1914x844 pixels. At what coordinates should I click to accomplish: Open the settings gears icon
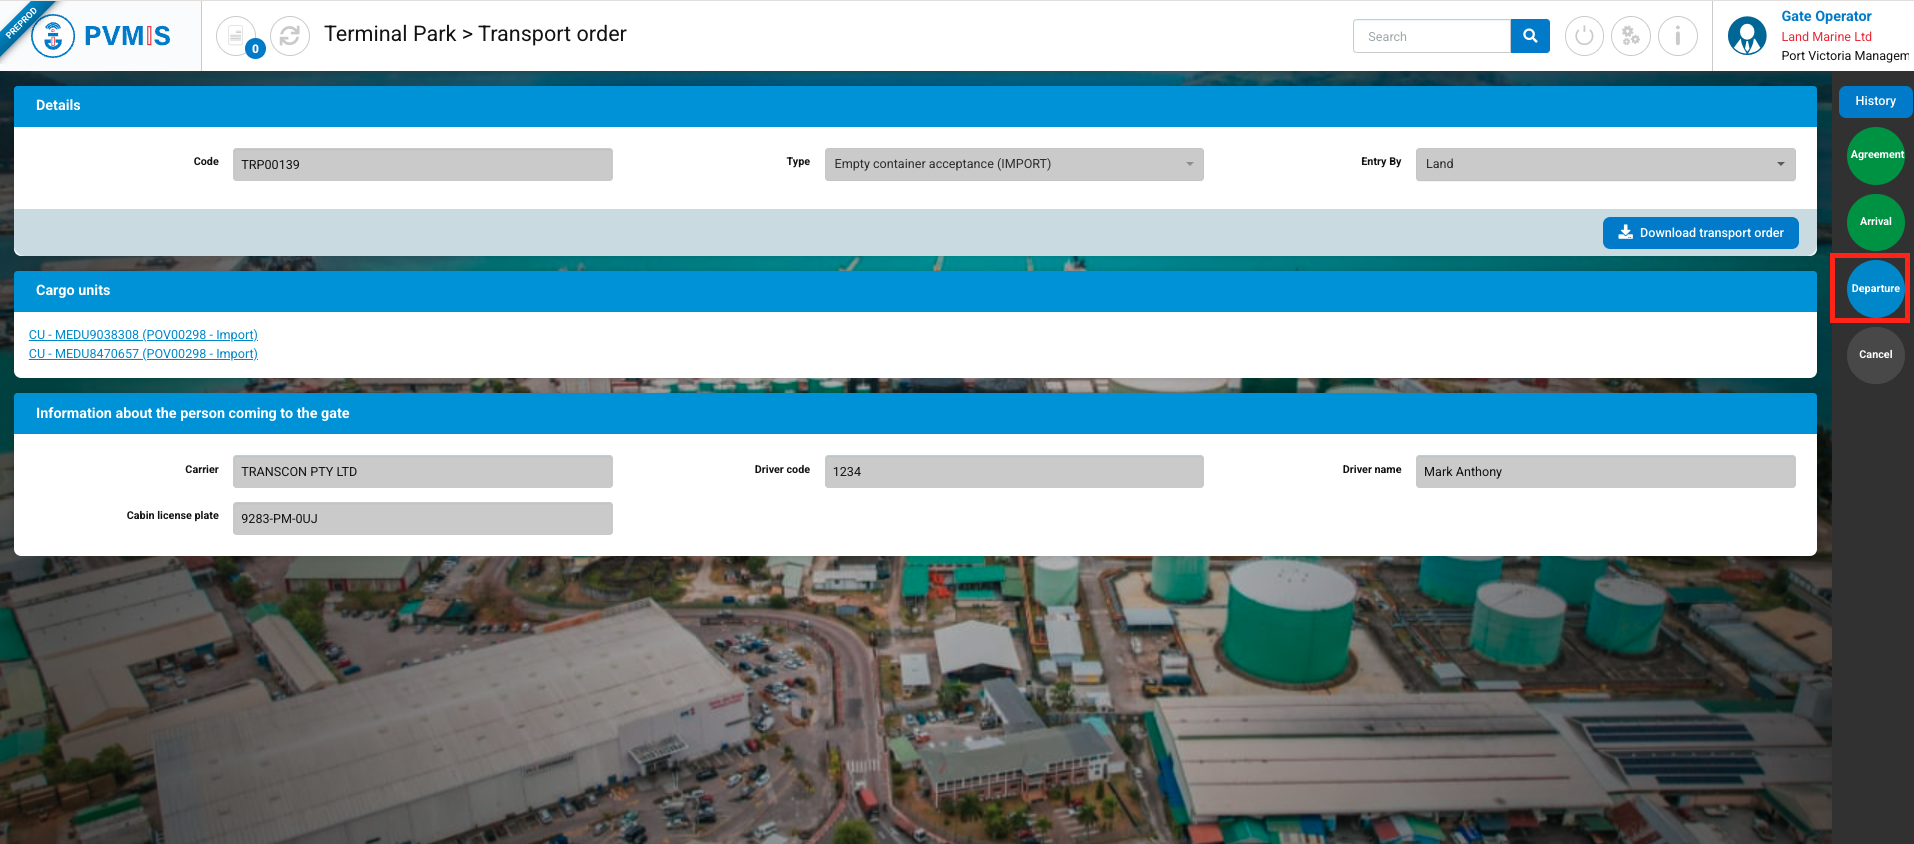pyautogui.click(x=1631, y=37)
